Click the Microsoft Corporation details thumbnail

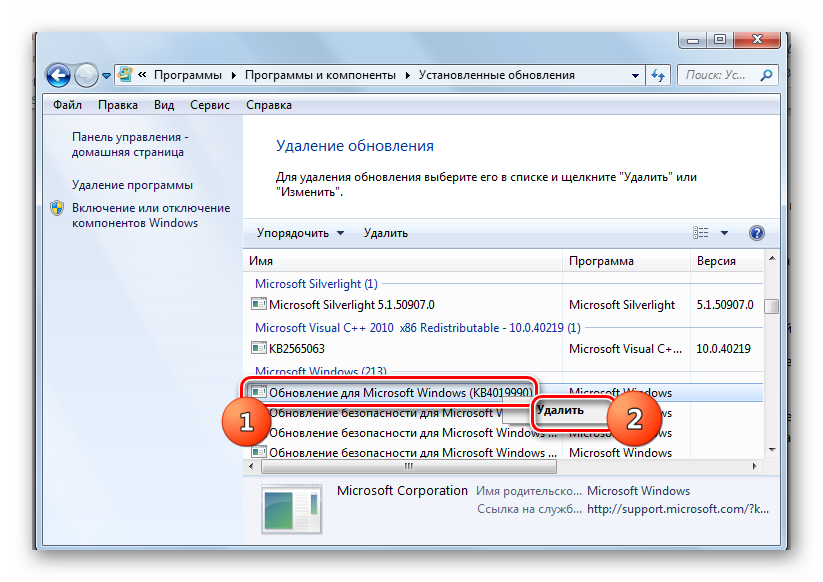click(291, 509)
